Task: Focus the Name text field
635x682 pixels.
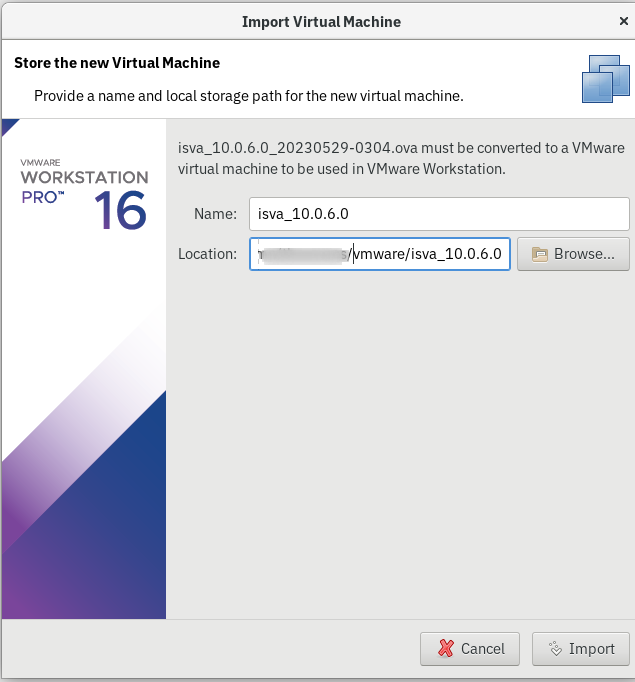Action: [x=439, y=213]
